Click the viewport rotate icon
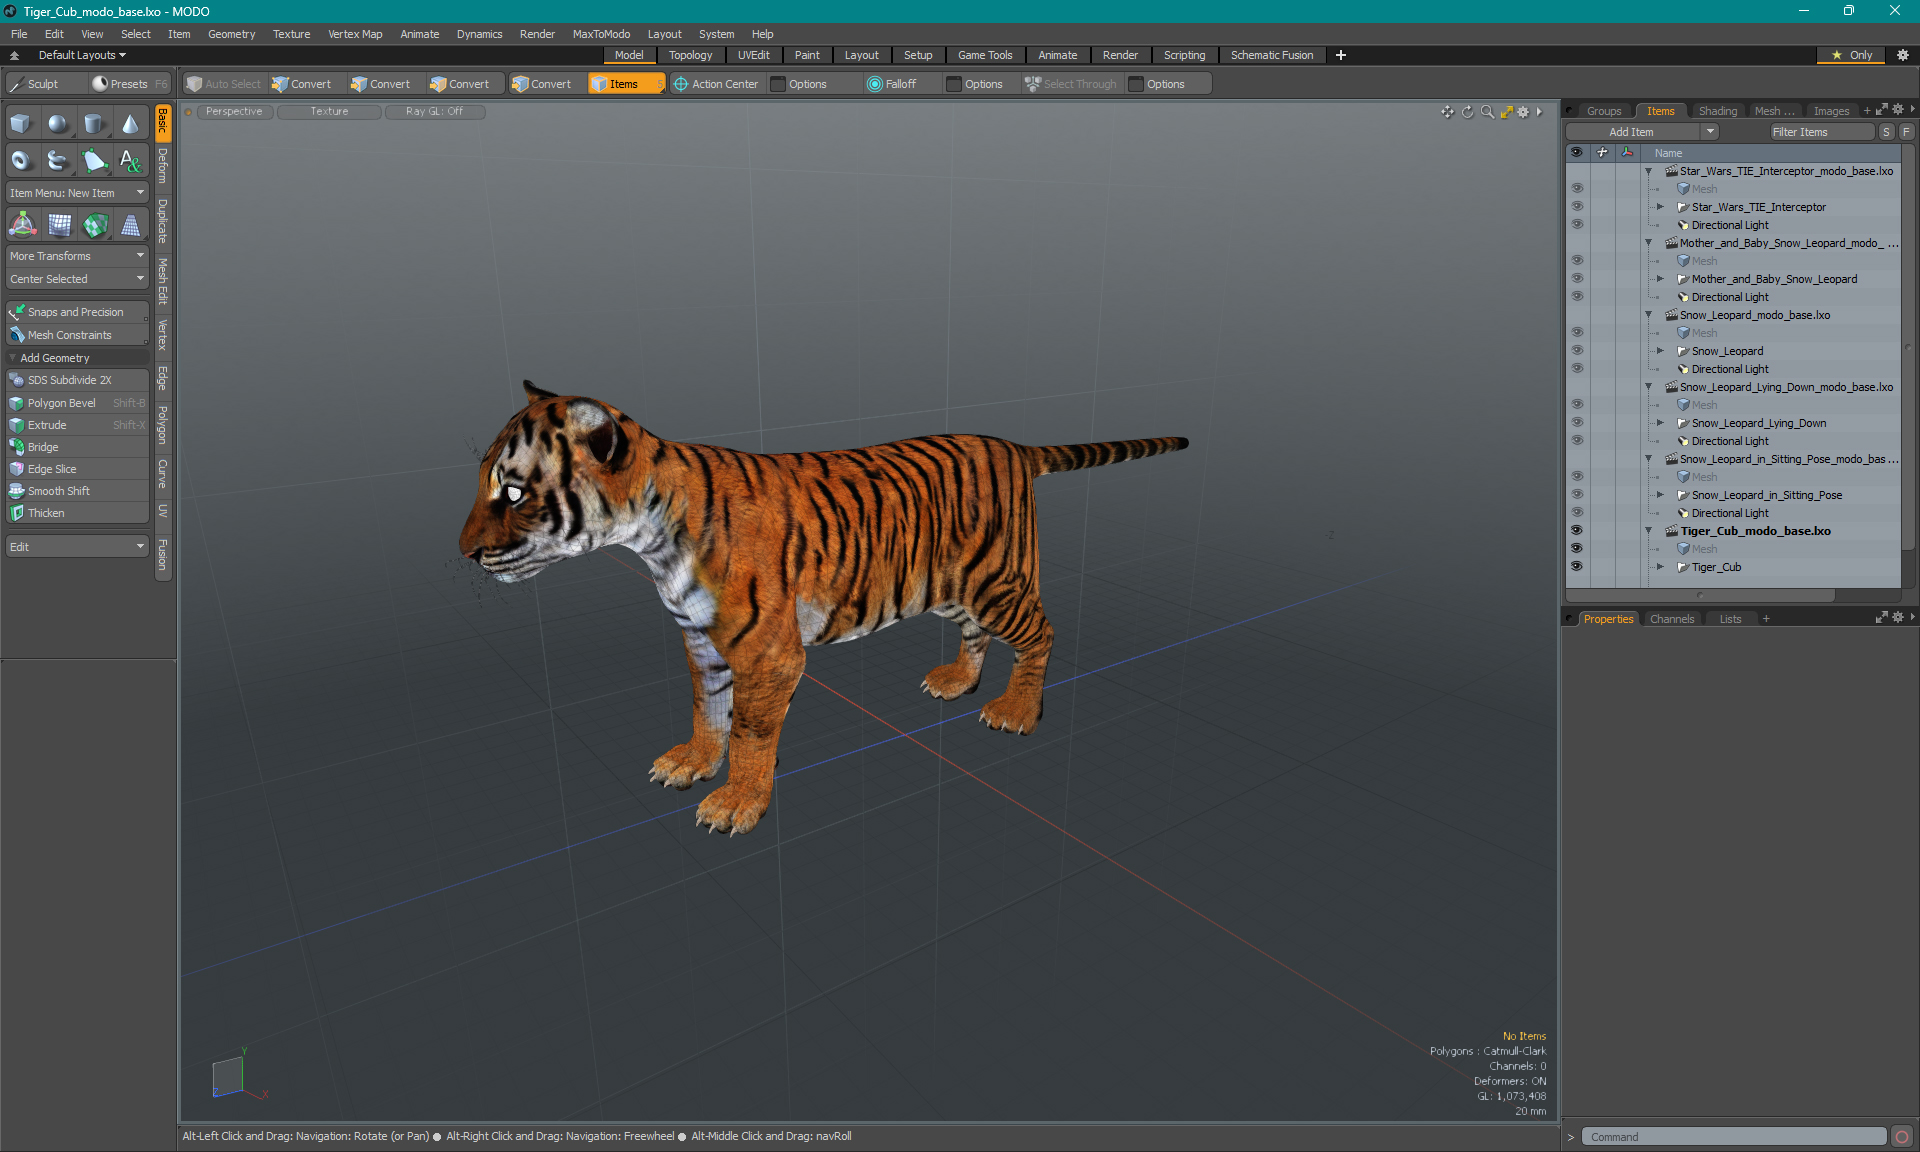This screenshot has width=1920, height=1152. tap(1467, 112)
